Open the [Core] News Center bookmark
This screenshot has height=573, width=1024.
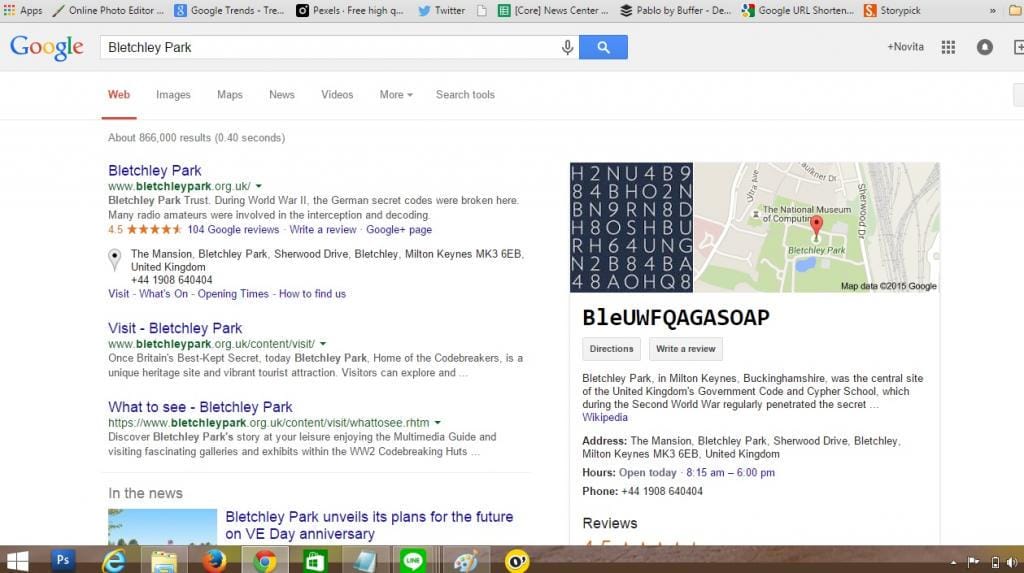pos(553,10)
